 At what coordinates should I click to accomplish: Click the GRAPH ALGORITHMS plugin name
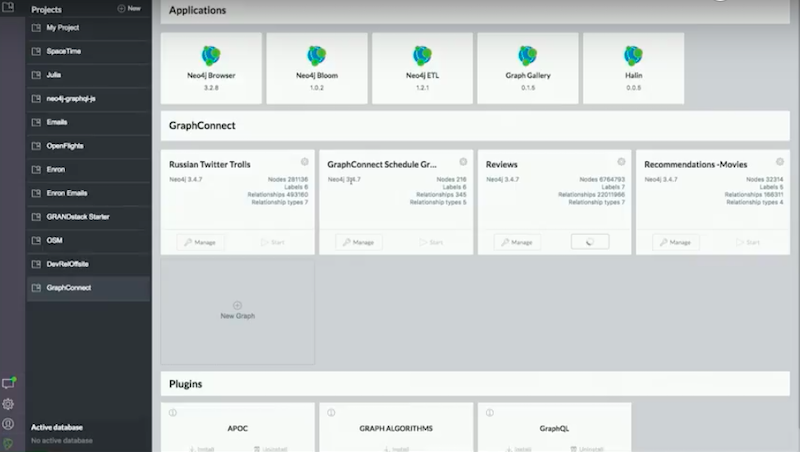tap(396, 429)
